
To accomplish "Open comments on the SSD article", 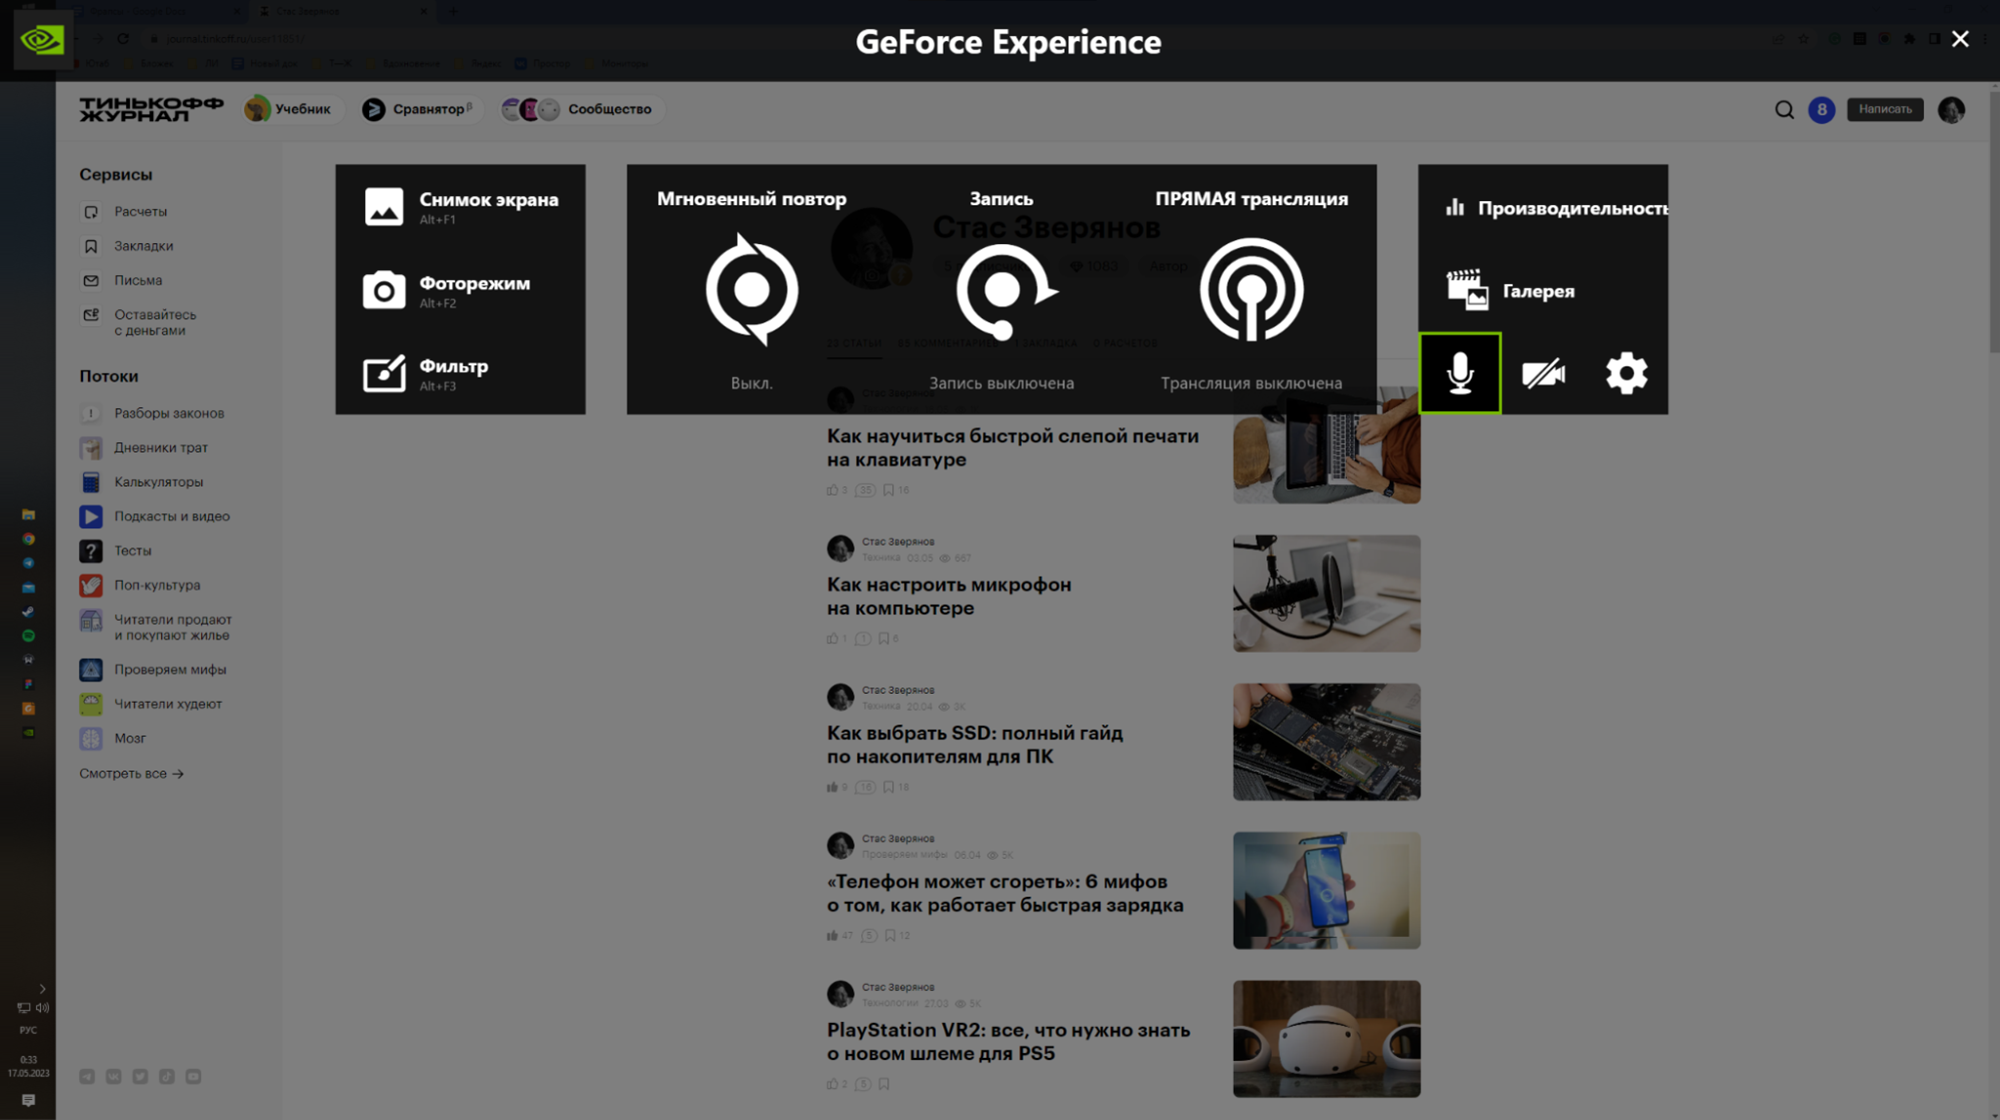I will (865, 787).
